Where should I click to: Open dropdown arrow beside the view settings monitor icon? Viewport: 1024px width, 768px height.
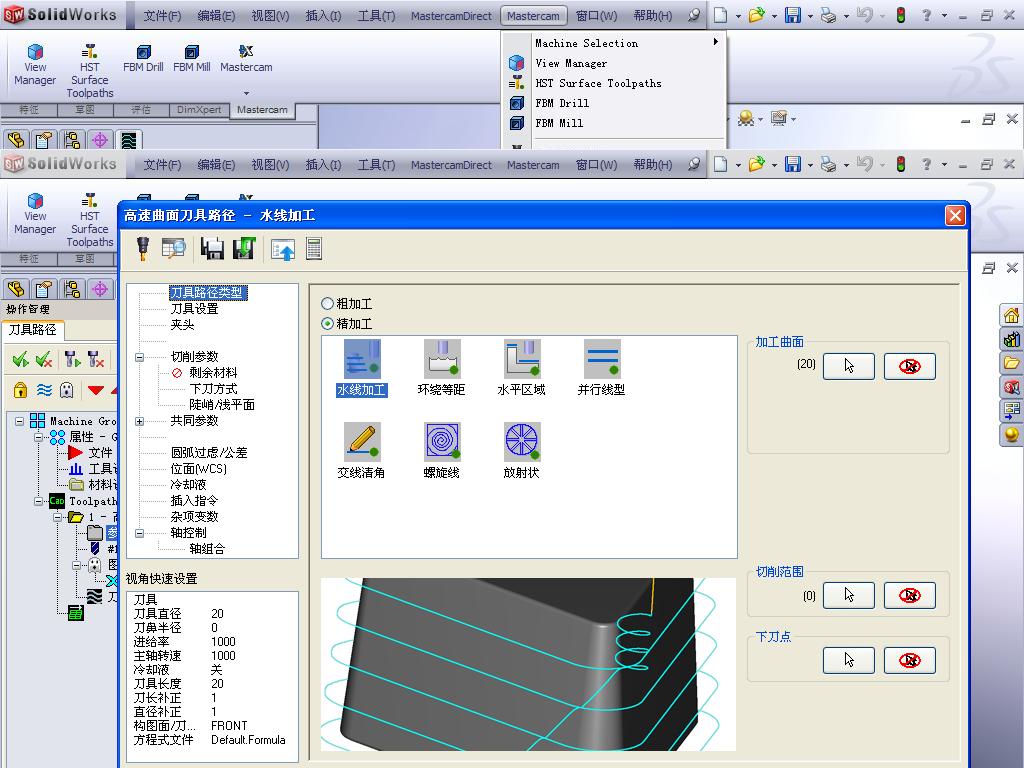tap(793, 119)
